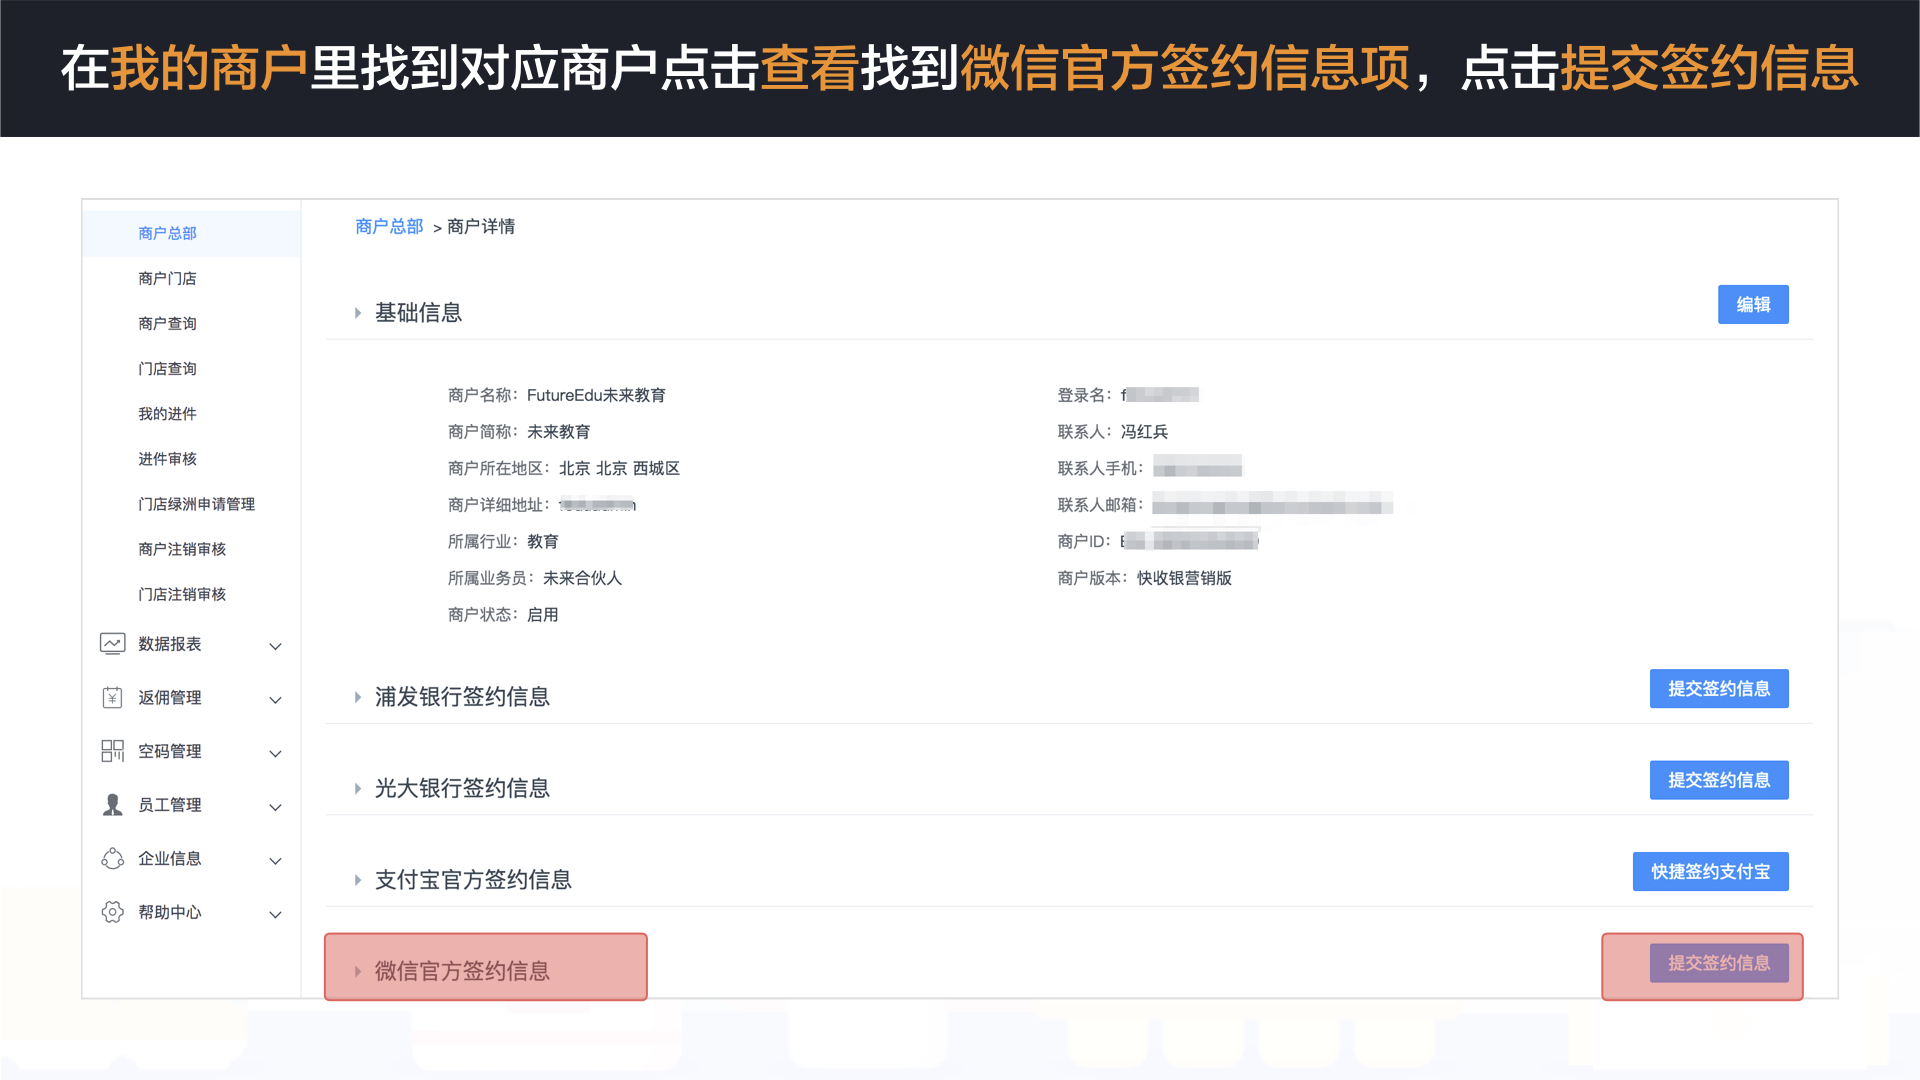Click the 快捷签约支付宝 button
This screenshot has width=1920, height=1080.
point(1711,872)
